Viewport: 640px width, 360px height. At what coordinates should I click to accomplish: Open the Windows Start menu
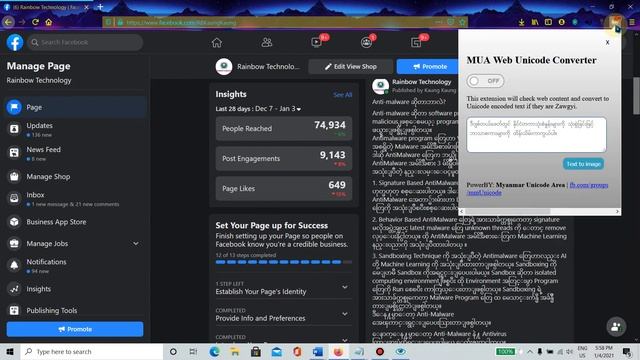(10, 351)
